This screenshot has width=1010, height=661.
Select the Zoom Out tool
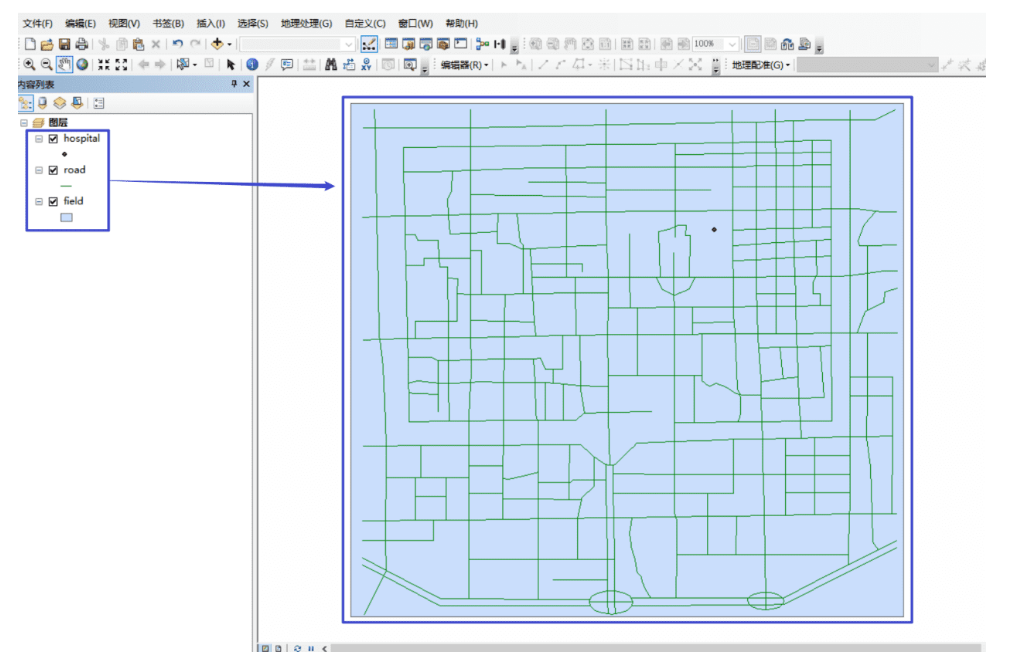46,64
